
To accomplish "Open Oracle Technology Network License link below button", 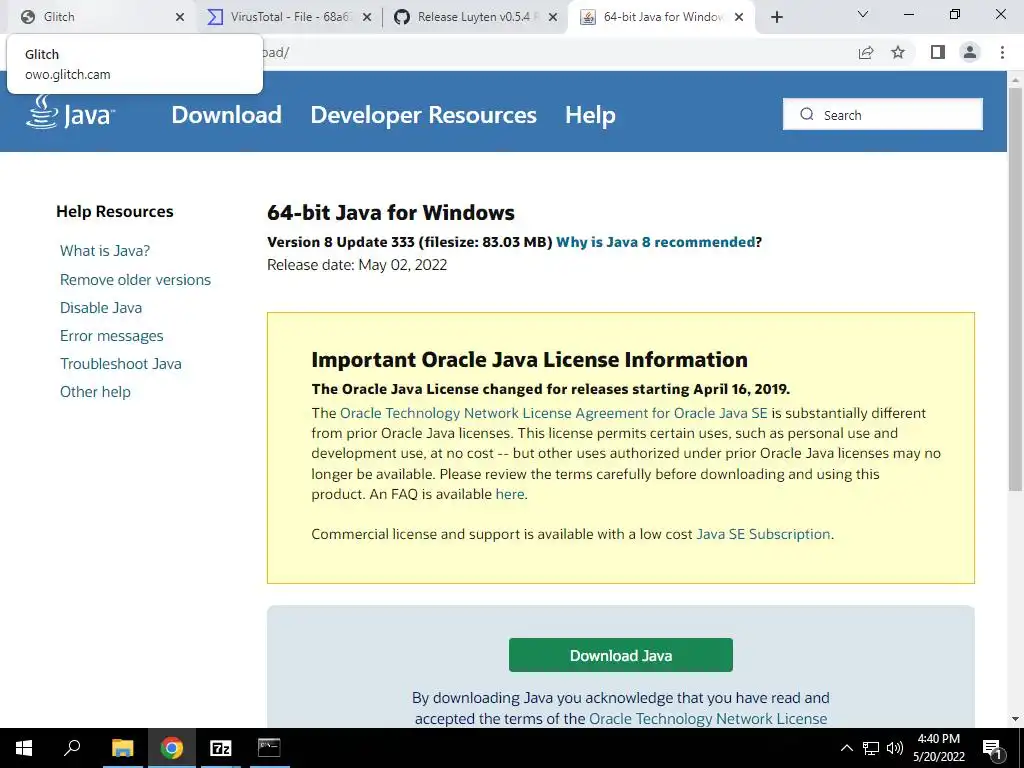I will coord(708,719).
